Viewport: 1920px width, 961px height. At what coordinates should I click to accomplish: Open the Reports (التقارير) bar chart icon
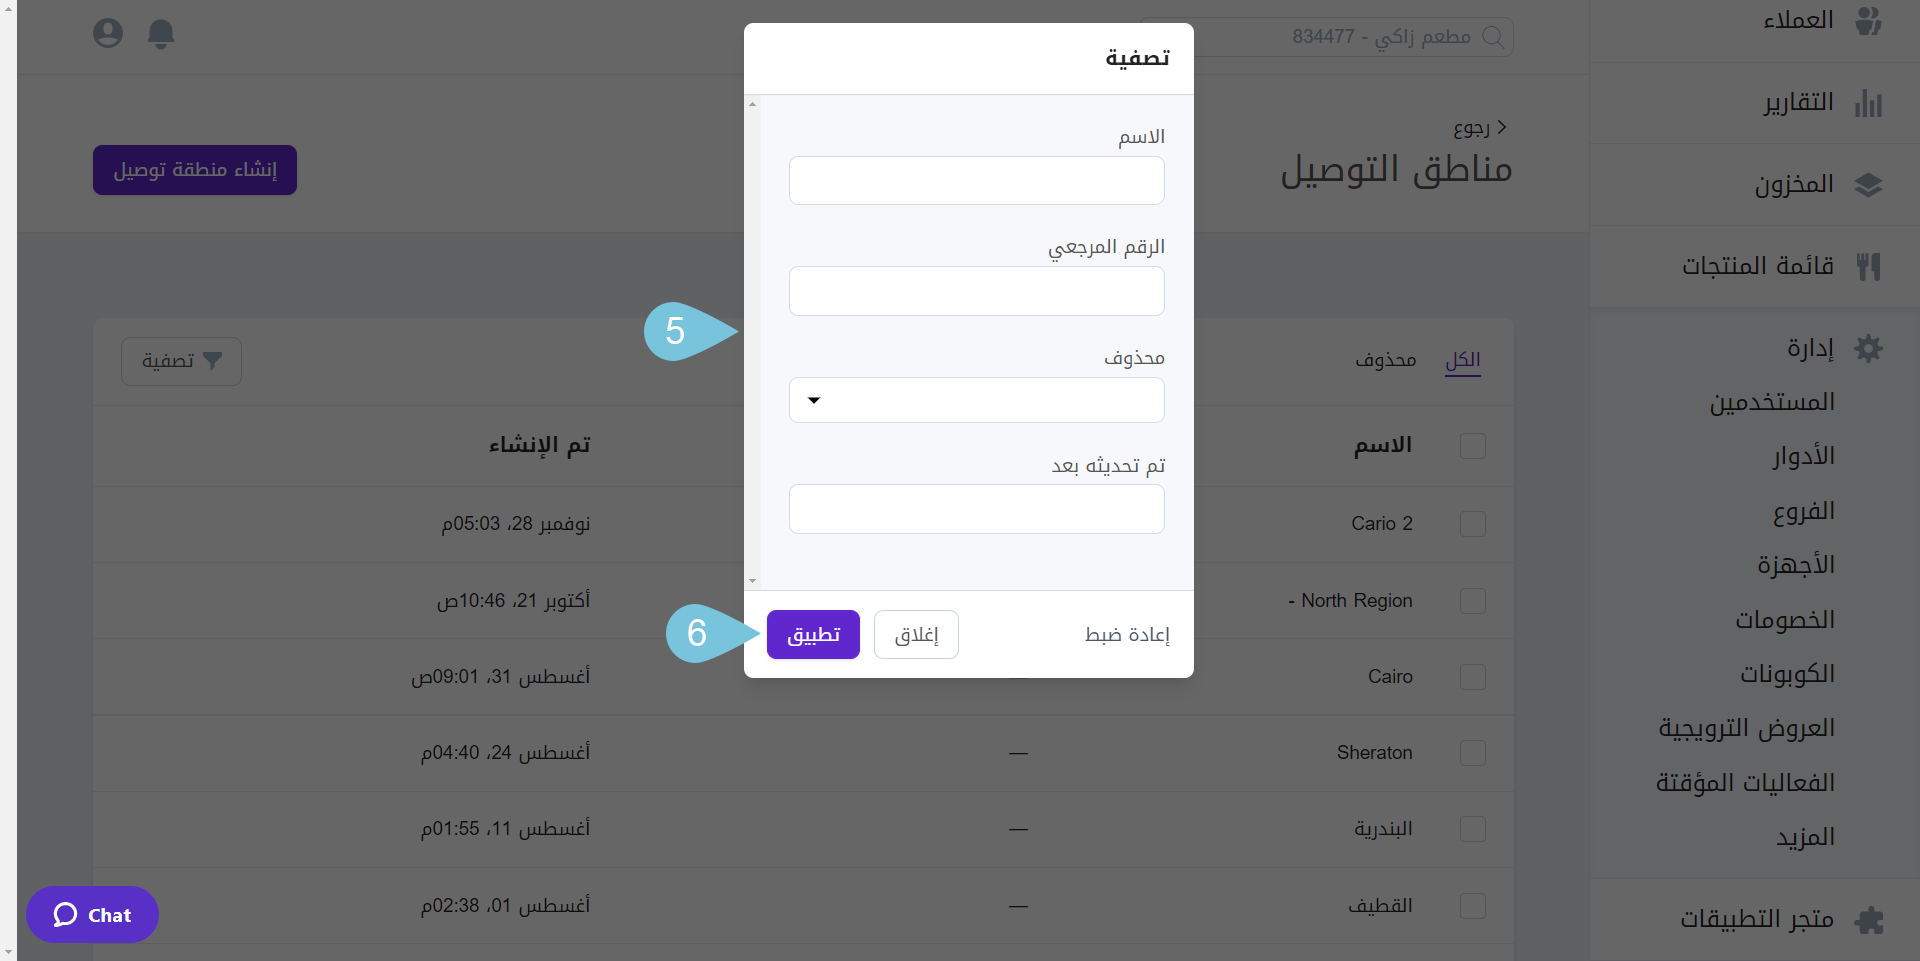1868,103
